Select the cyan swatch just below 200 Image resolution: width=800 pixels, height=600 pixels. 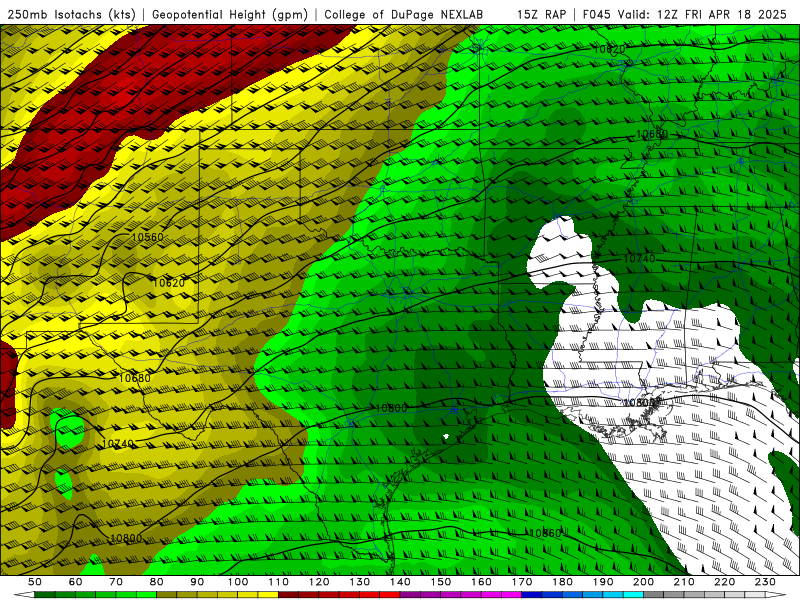pos(633,595)
